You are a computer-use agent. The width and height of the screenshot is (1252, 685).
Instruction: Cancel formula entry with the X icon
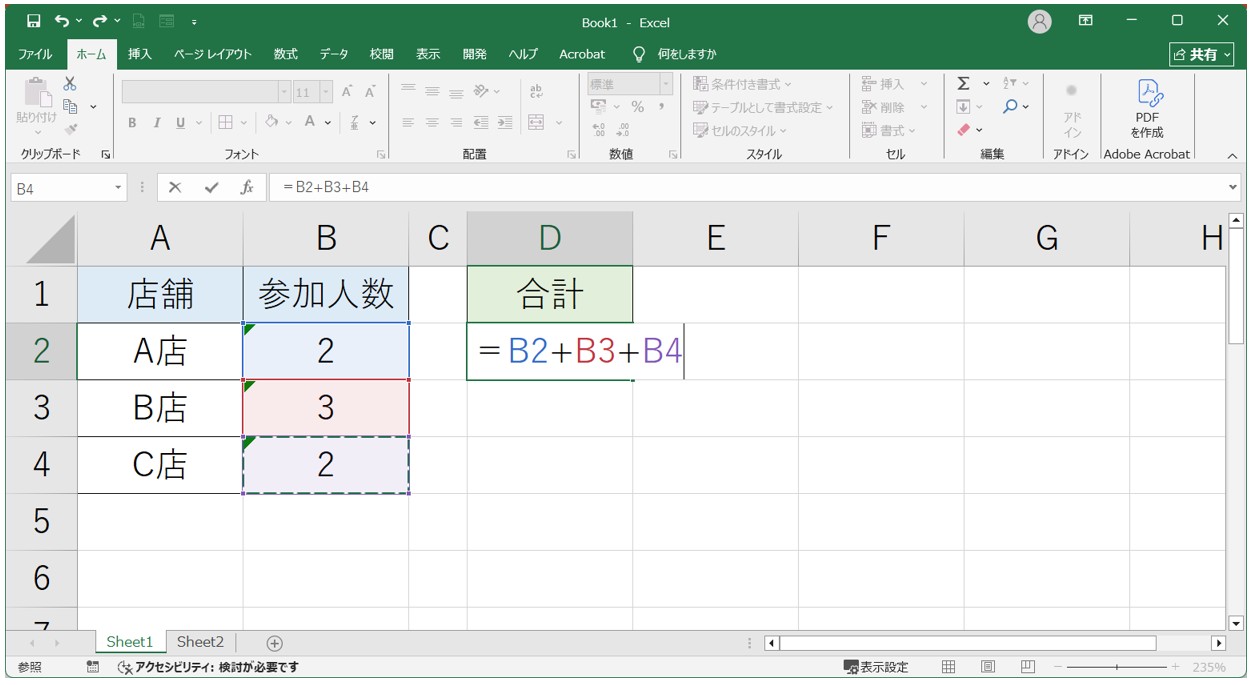[175, 187]
